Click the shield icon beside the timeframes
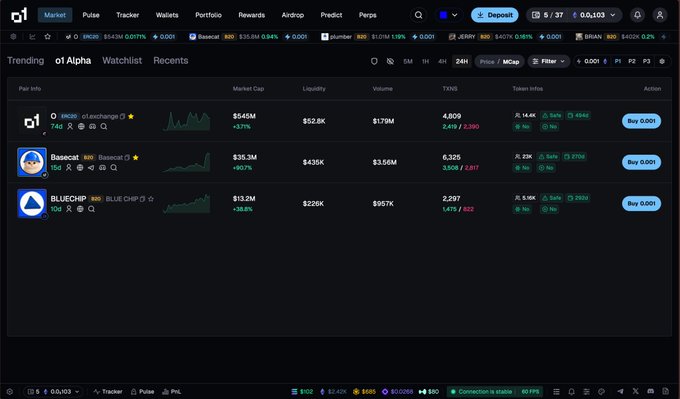Viewport: 680px width, 399px height. point(374,61)
